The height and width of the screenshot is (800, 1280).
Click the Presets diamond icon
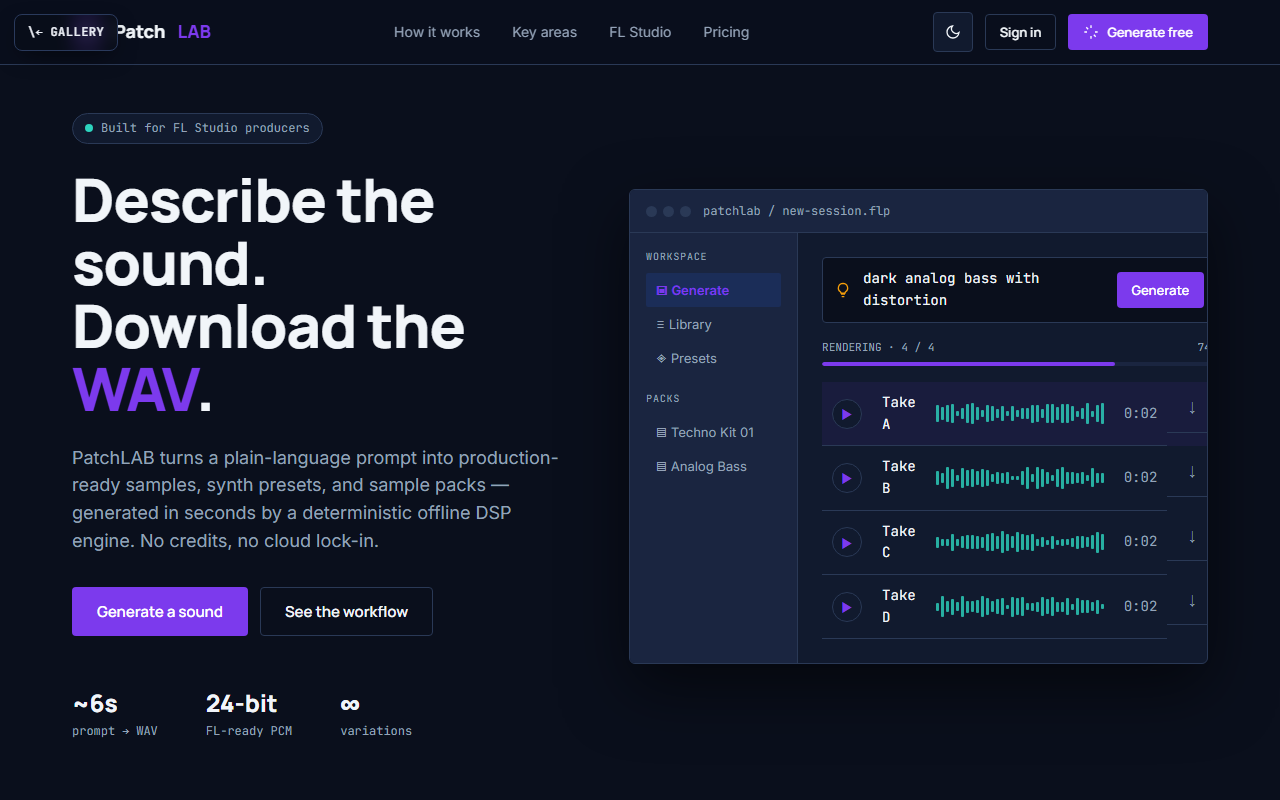click(661, 358)
